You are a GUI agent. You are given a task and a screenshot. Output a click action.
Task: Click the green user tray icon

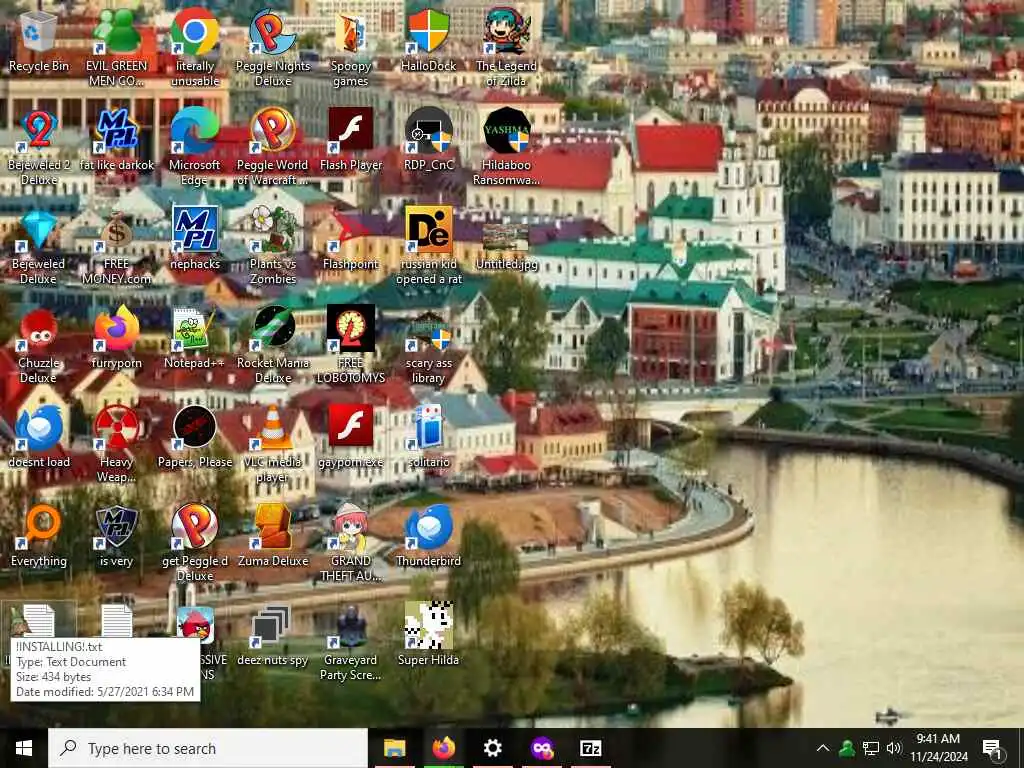(847, 748)
